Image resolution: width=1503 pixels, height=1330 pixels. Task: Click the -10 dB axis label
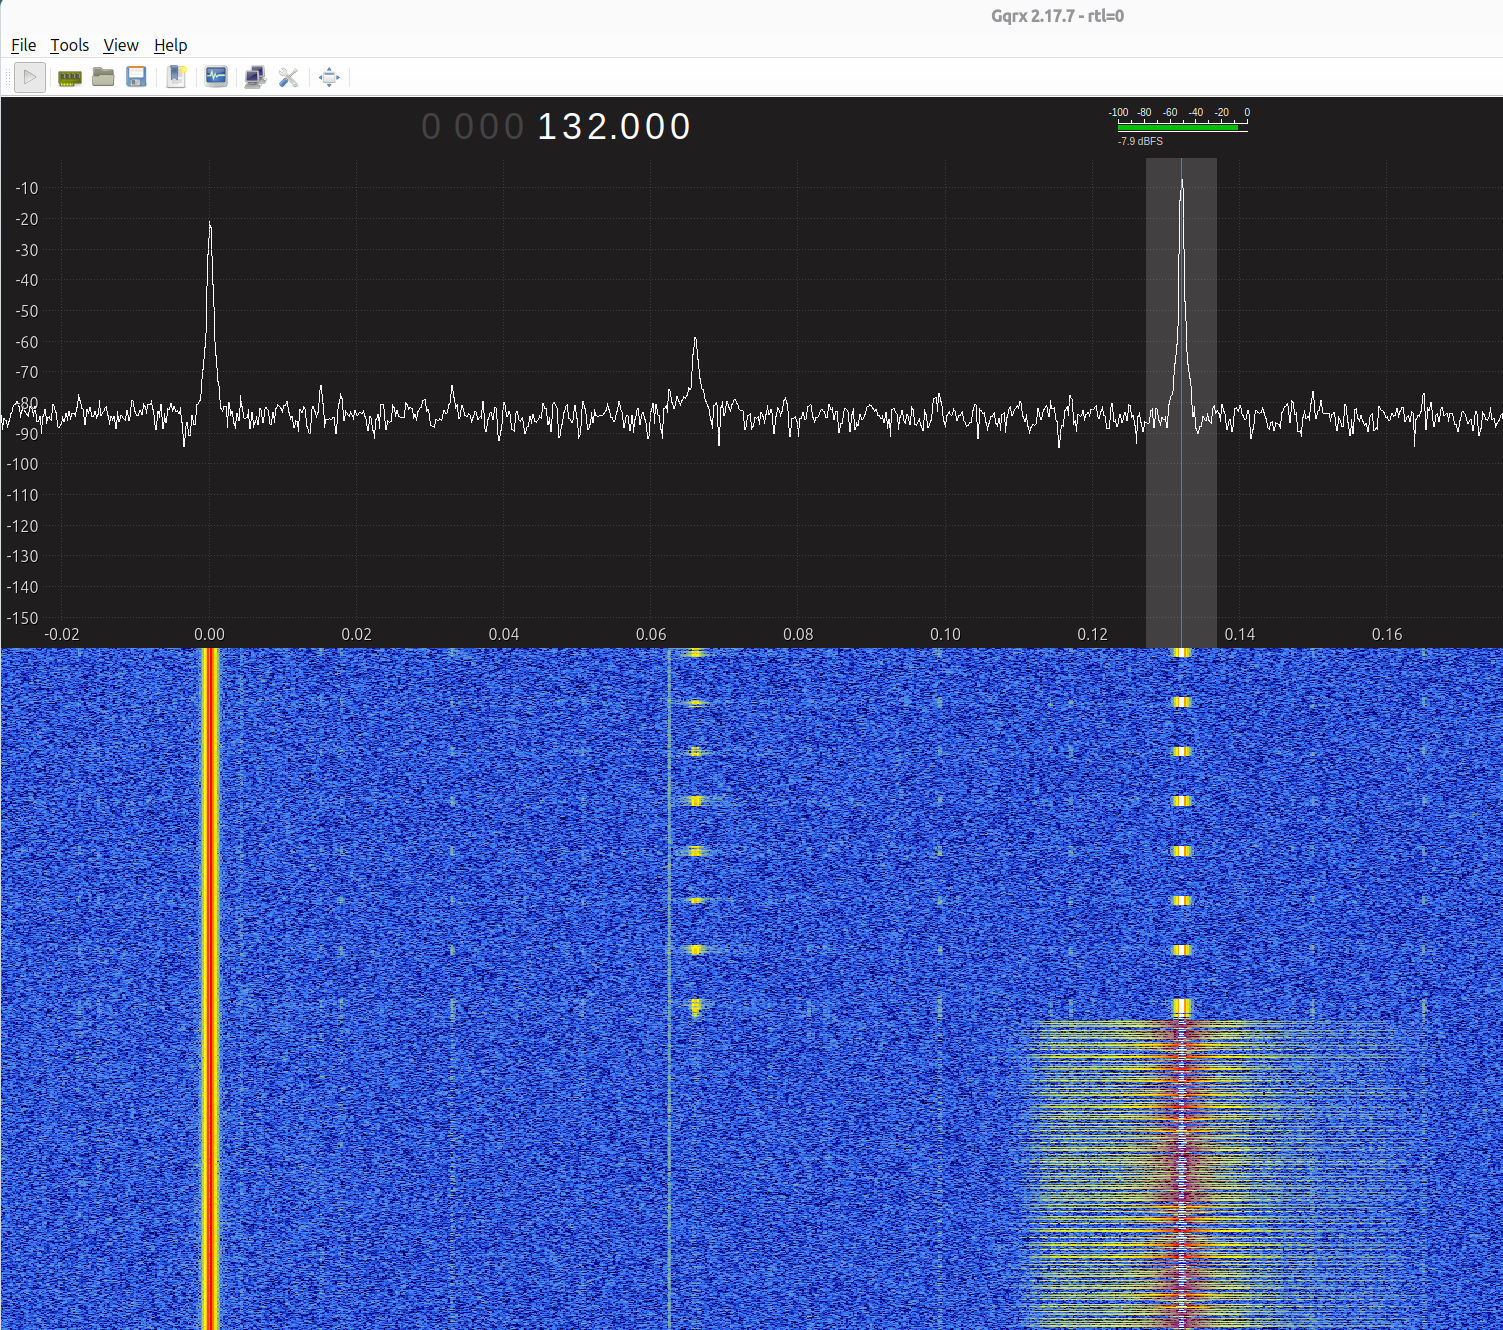point(26,188)
